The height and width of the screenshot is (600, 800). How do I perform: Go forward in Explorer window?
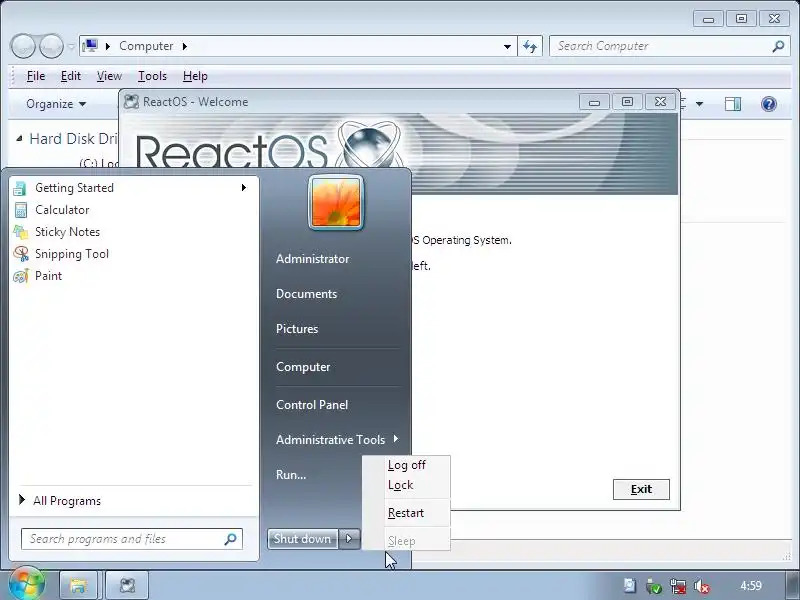(x=51, y=46)
